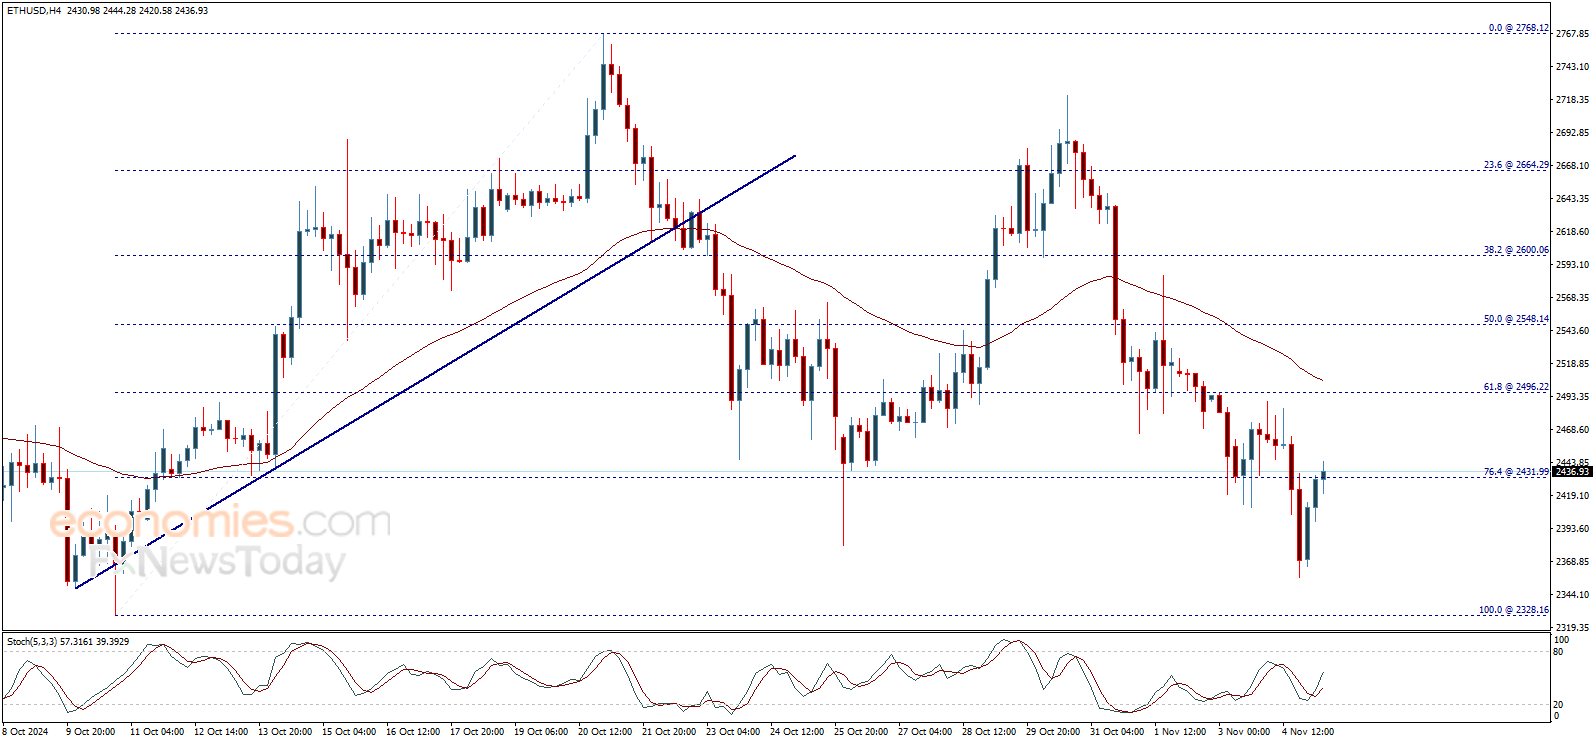1596x743 pixels.
Task: Select the 38.2 @ 2600.06 Fibonacci label
Action: (1516, 250)
